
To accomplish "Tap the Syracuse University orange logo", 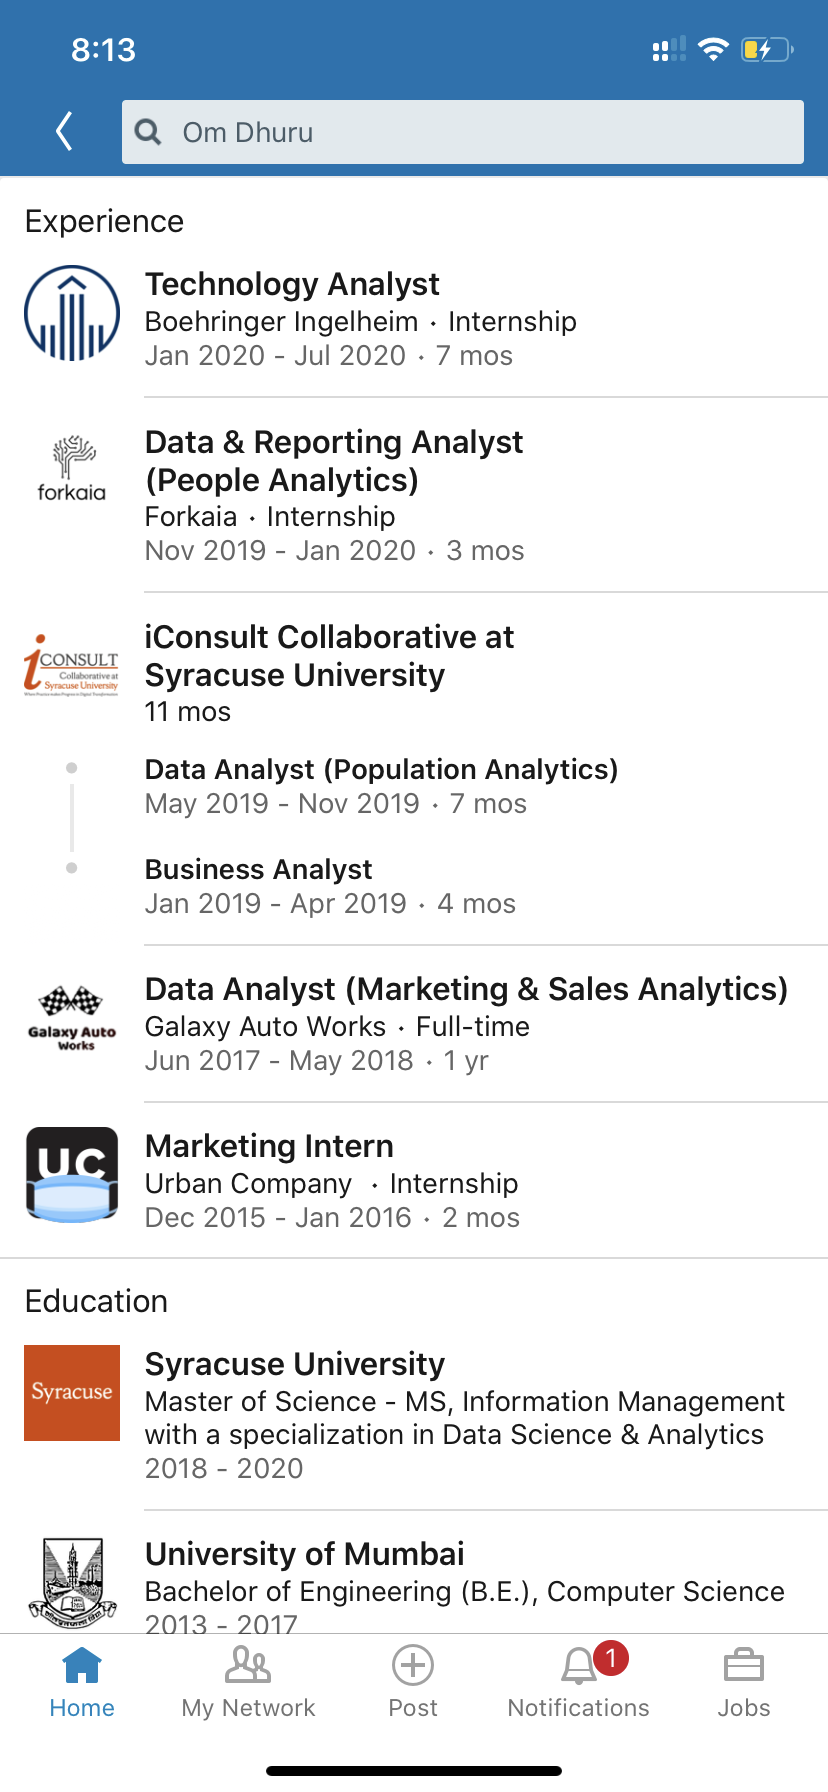I will click(72, 1392).
